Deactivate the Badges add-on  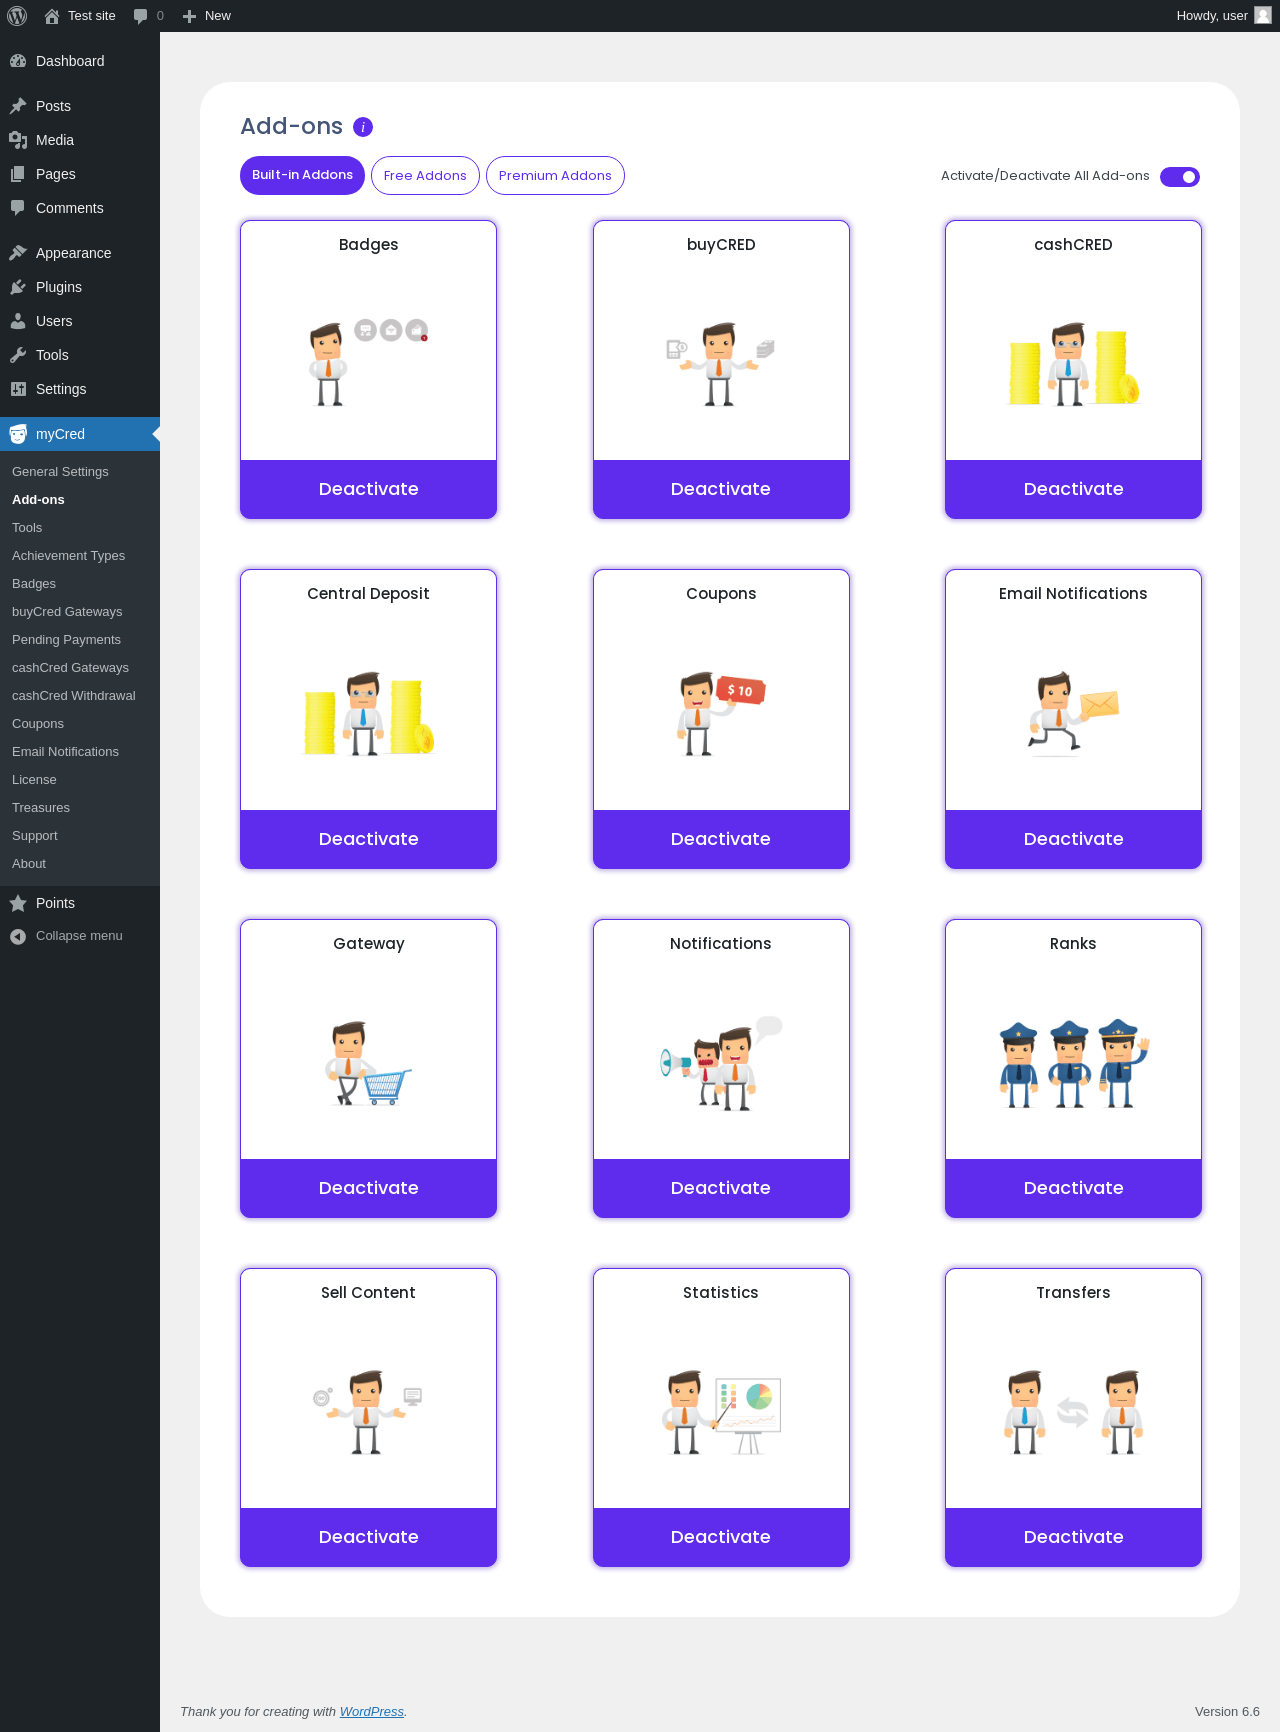[368, 489]
